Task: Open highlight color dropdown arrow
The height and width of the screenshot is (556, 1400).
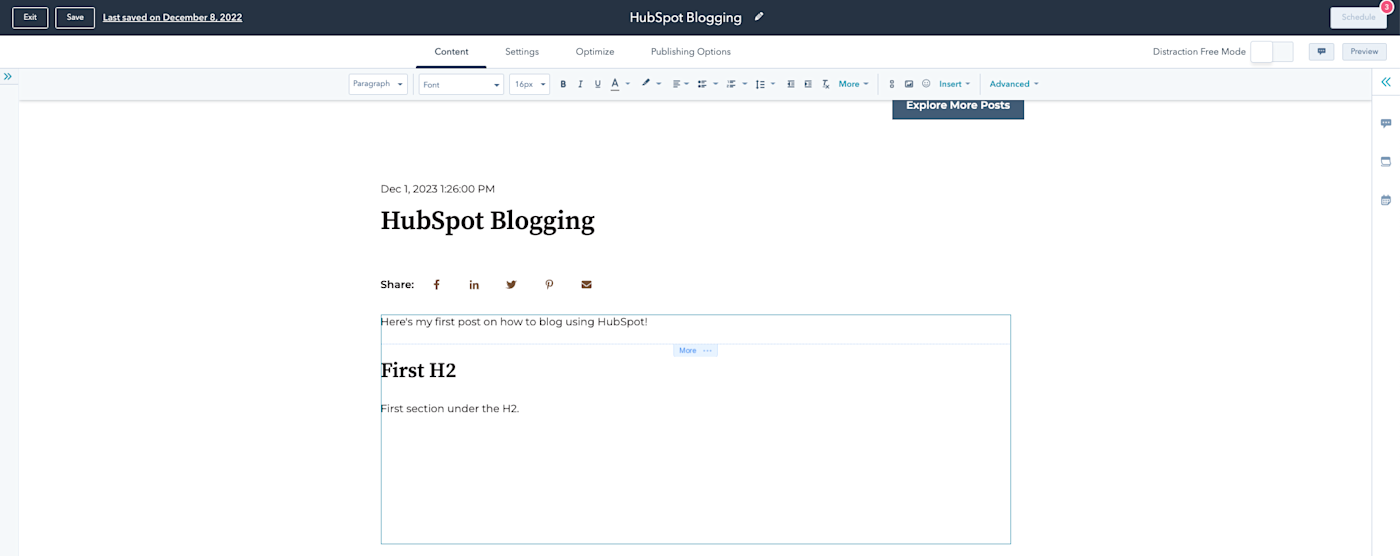Action: tap(659, 84)
